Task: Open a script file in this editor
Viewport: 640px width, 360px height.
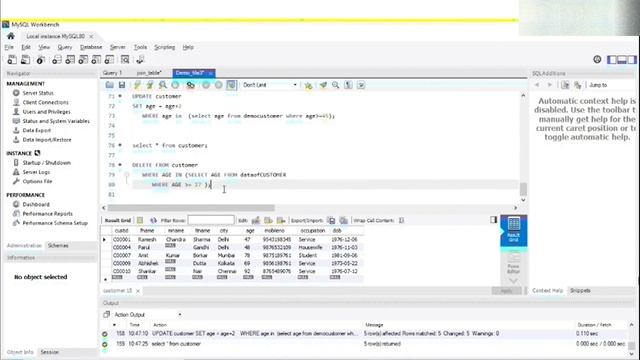Action: pyautogui.click(x=109, y=85)
